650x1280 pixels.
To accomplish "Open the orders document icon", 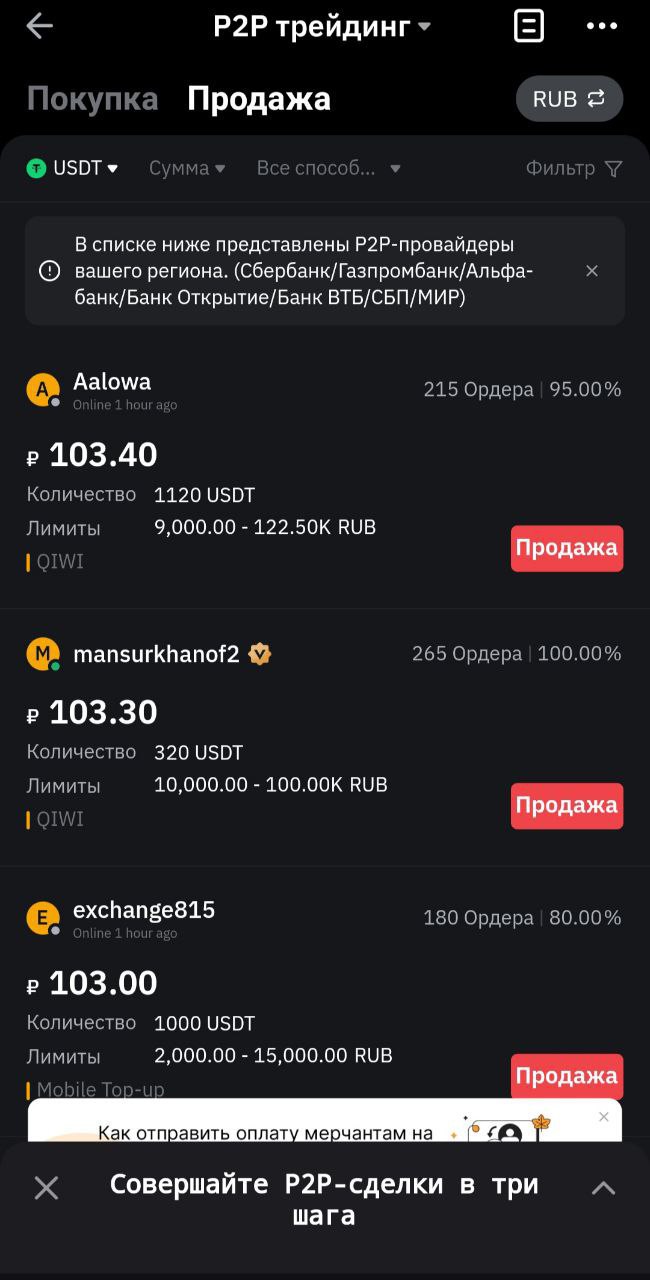I will click(529, 26).
